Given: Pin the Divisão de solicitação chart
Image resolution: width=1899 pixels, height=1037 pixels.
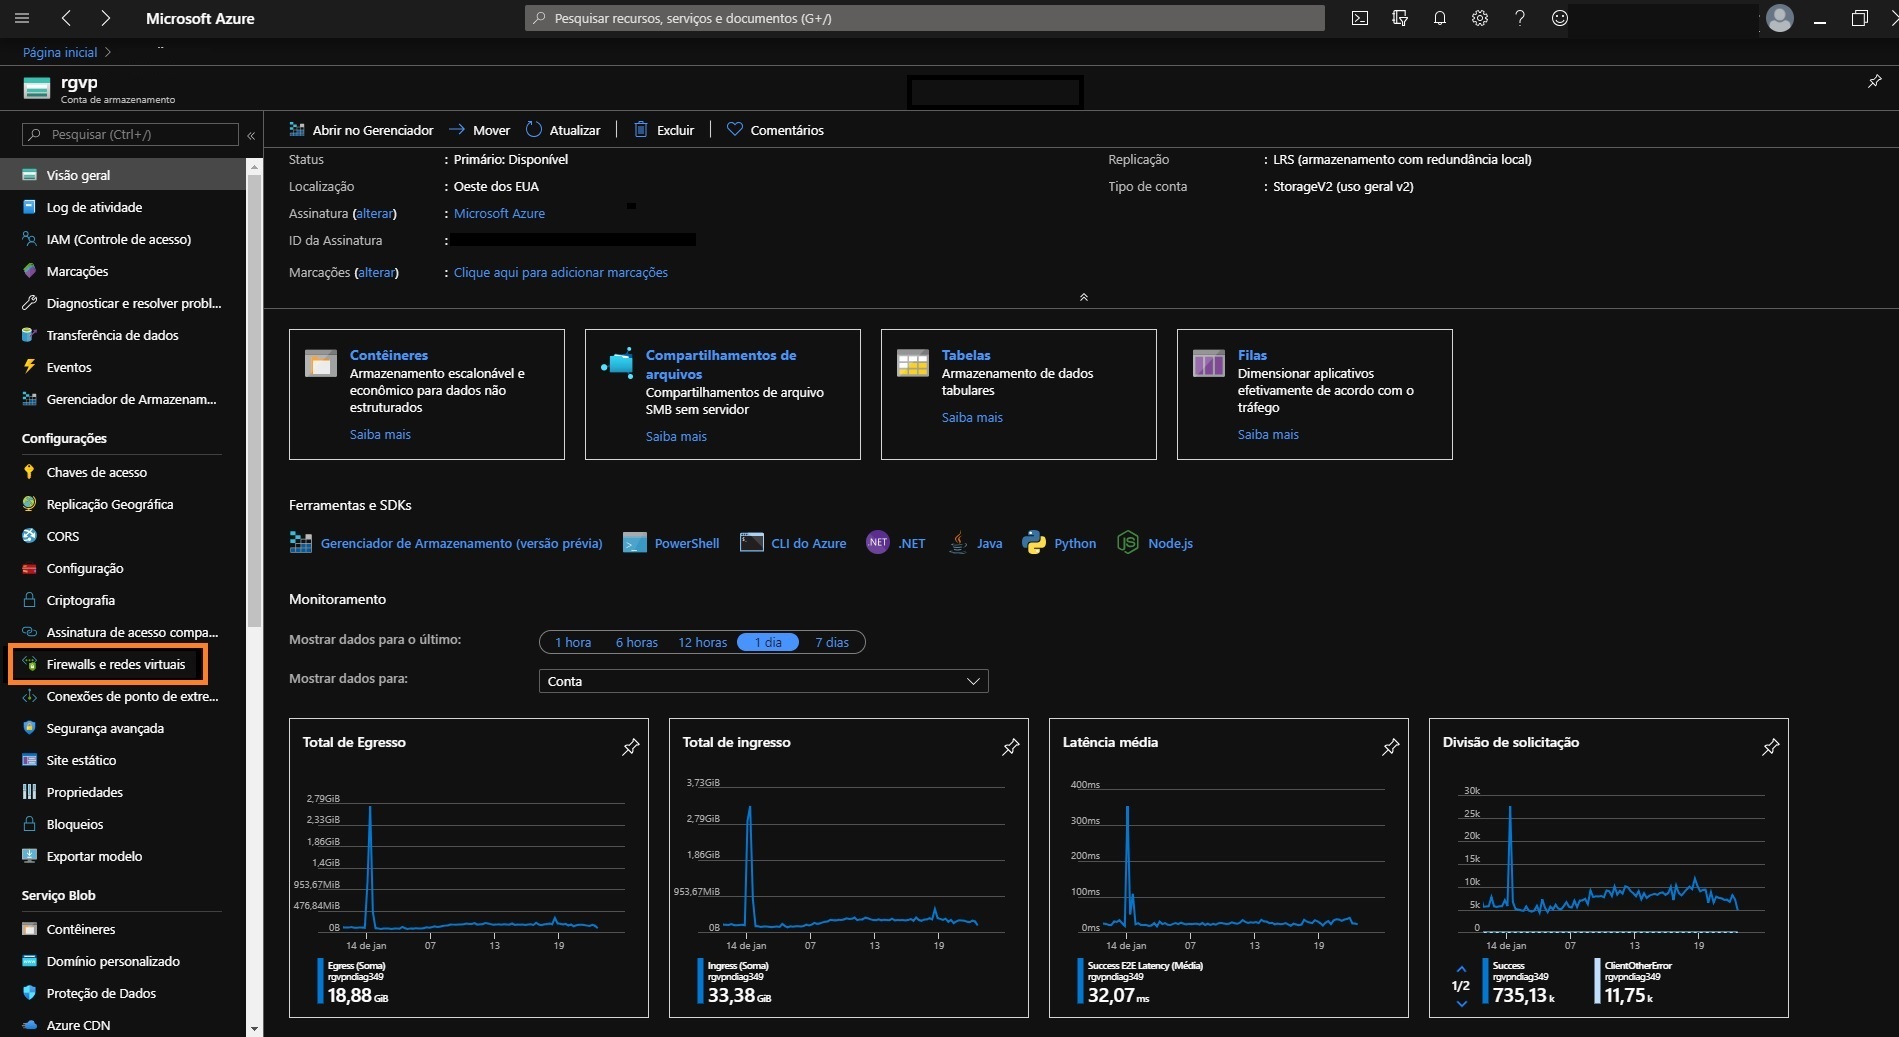Looking at the screenshot, I should click(x=1771, y=747).
